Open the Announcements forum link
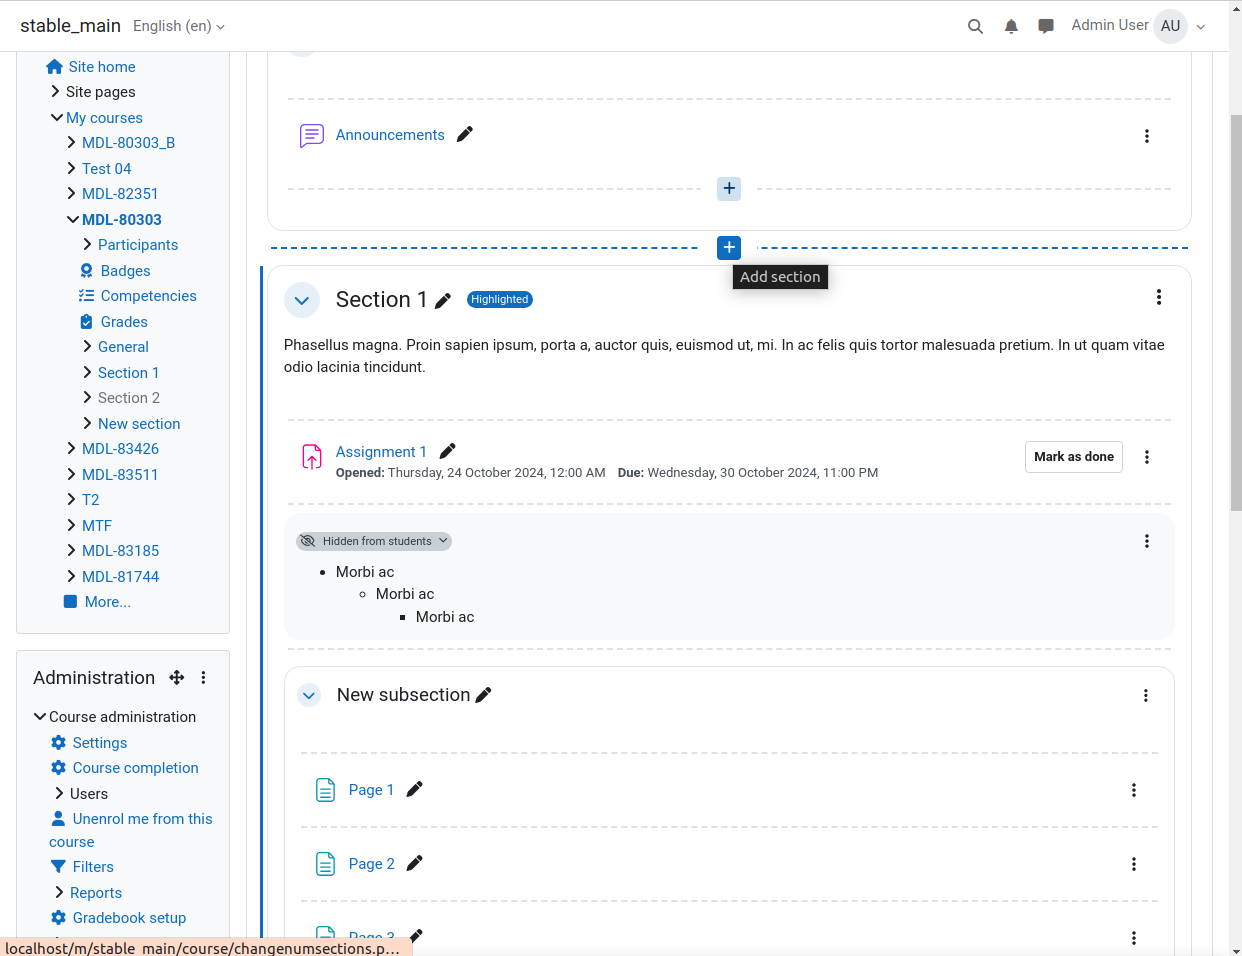 tap(390, 135)
